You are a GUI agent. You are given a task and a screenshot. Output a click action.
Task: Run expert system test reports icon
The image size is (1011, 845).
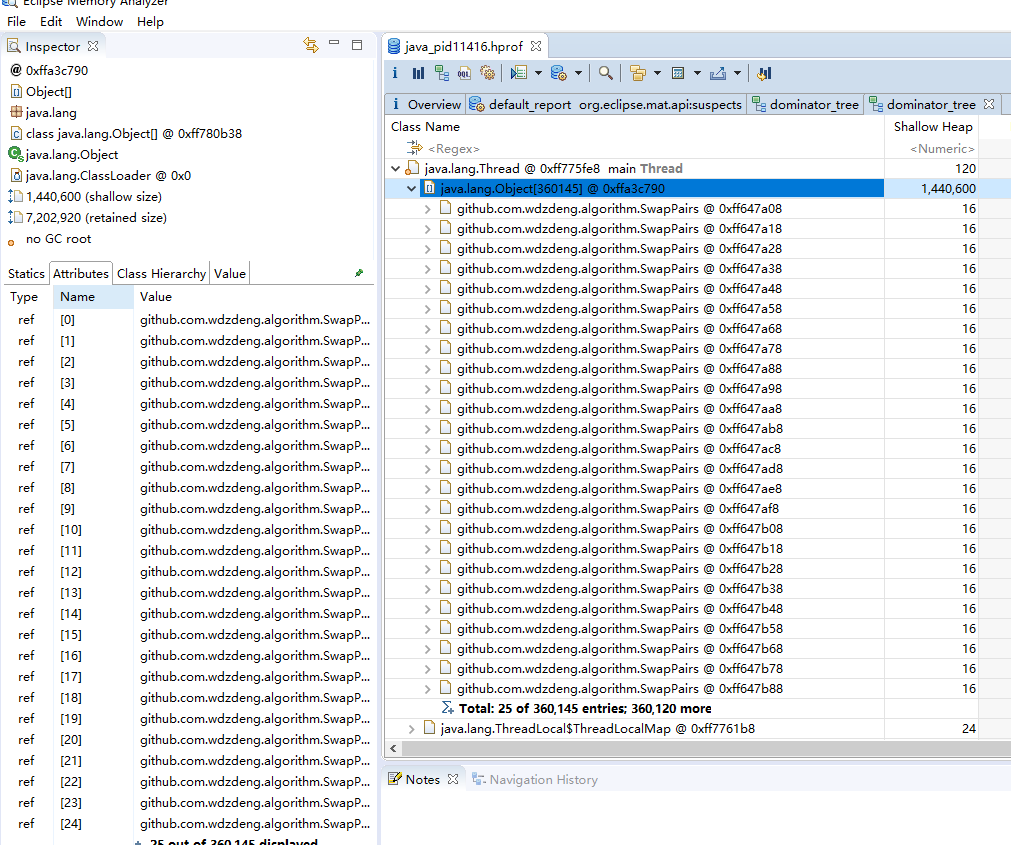click(x=518, y=73)
